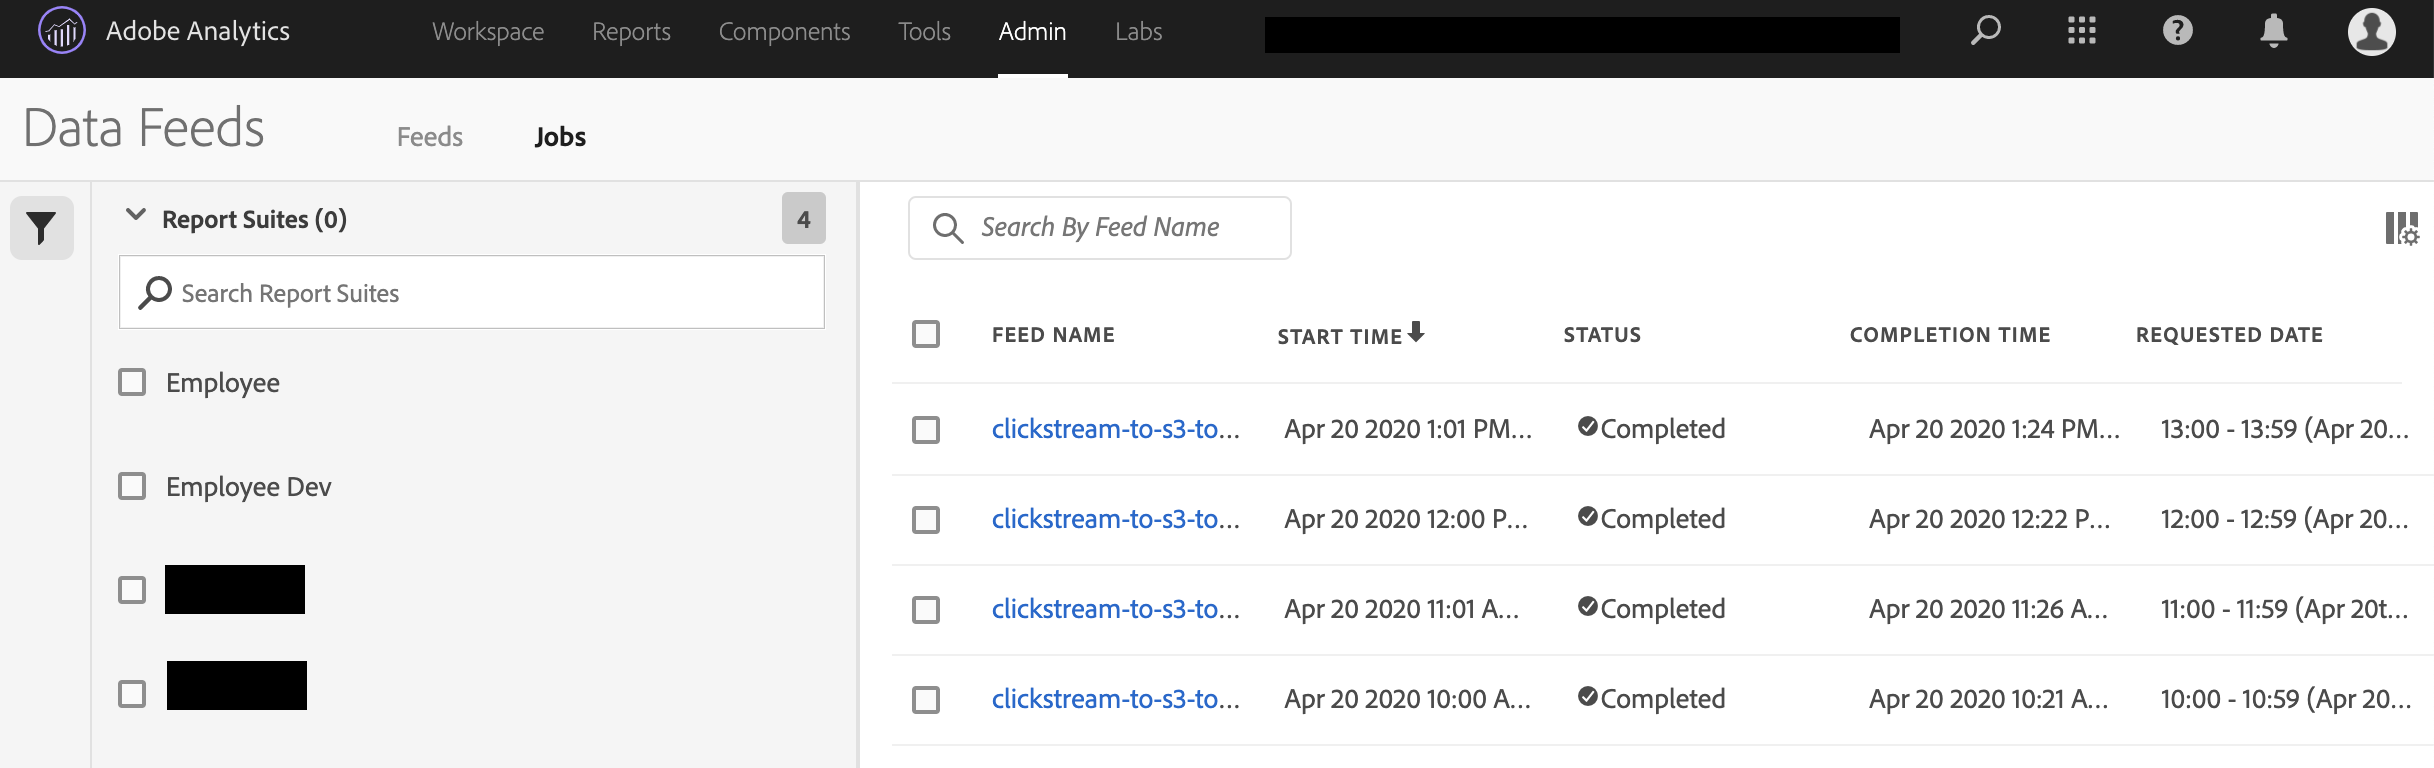This screenshot has width=2434, height=768.
Task: Open clickstream feed requested 13:00 - 13:59
Action: pyautogui.click(x=1115, y=429)
